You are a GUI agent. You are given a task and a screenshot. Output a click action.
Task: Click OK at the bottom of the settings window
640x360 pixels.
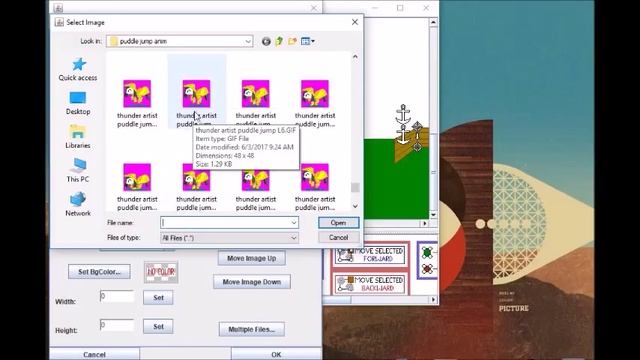tap(276, 354)
